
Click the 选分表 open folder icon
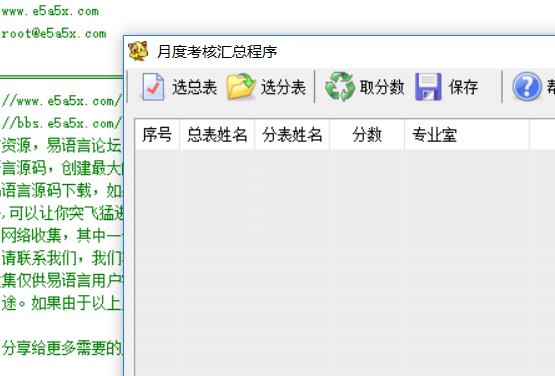[x=241, y=86]
